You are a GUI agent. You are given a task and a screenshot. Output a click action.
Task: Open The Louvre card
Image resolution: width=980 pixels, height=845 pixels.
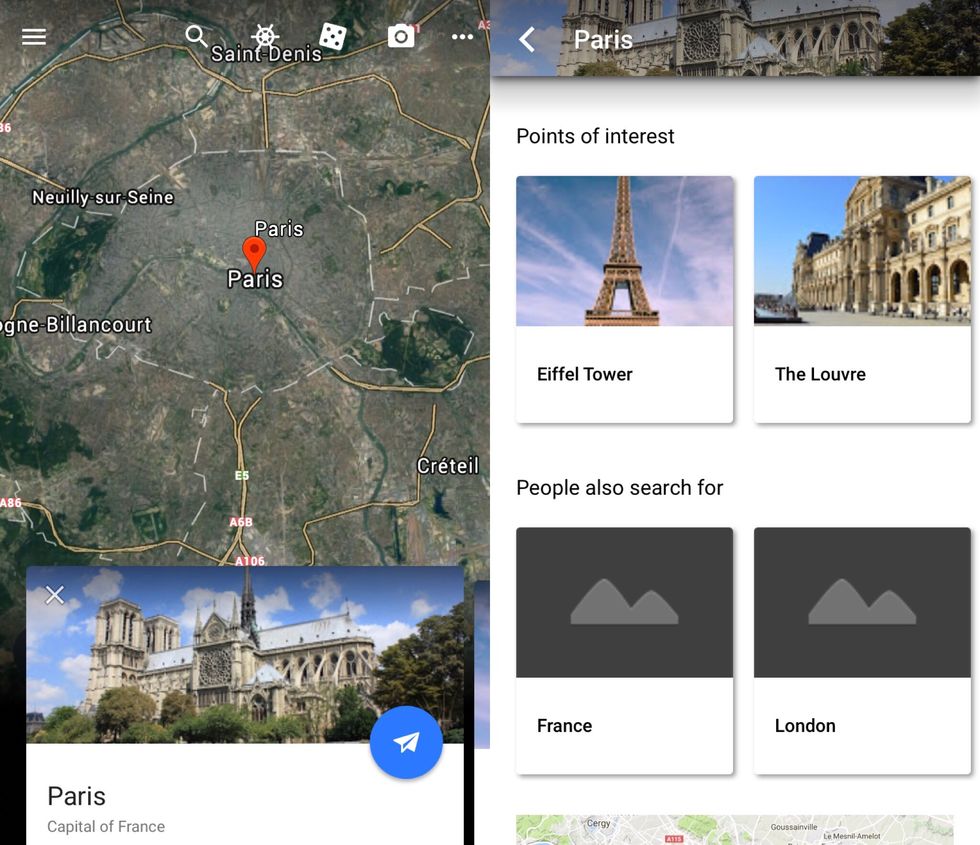point(862,298)
